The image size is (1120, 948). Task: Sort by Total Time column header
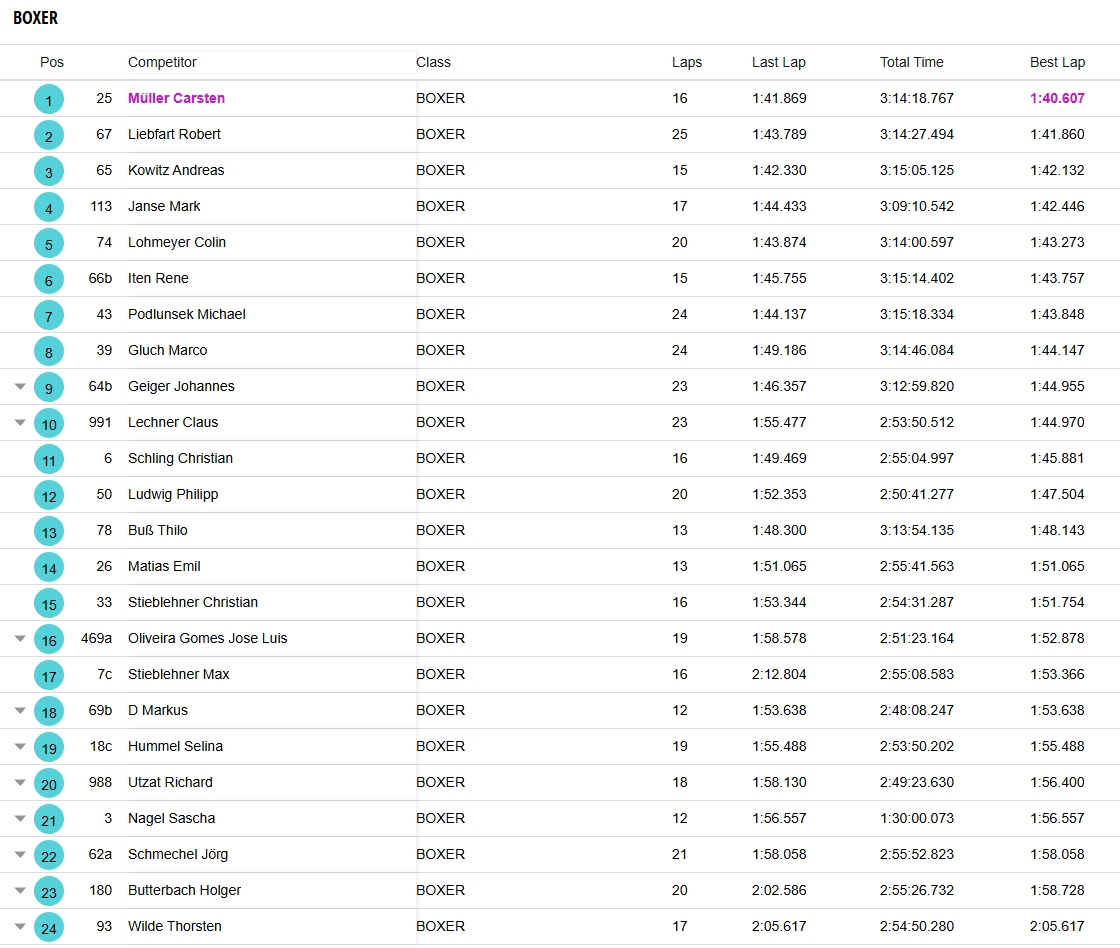pos(911,62)
